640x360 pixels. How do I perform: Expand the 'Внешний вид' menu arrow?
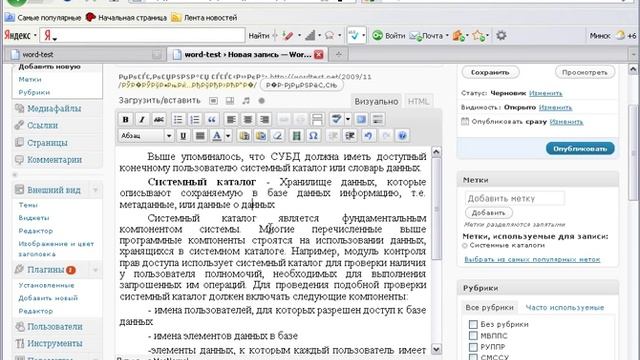point(95,190)
